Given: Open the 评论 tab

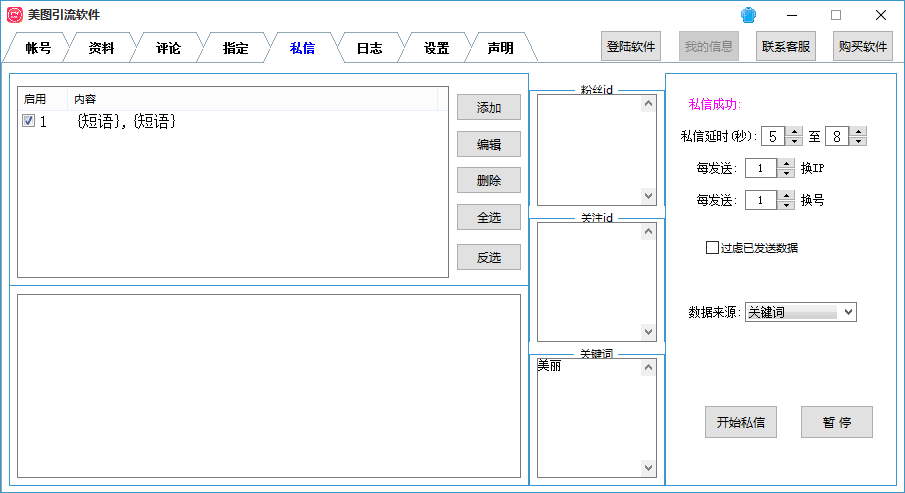Looking at the screenshot, I should (169, 48).
